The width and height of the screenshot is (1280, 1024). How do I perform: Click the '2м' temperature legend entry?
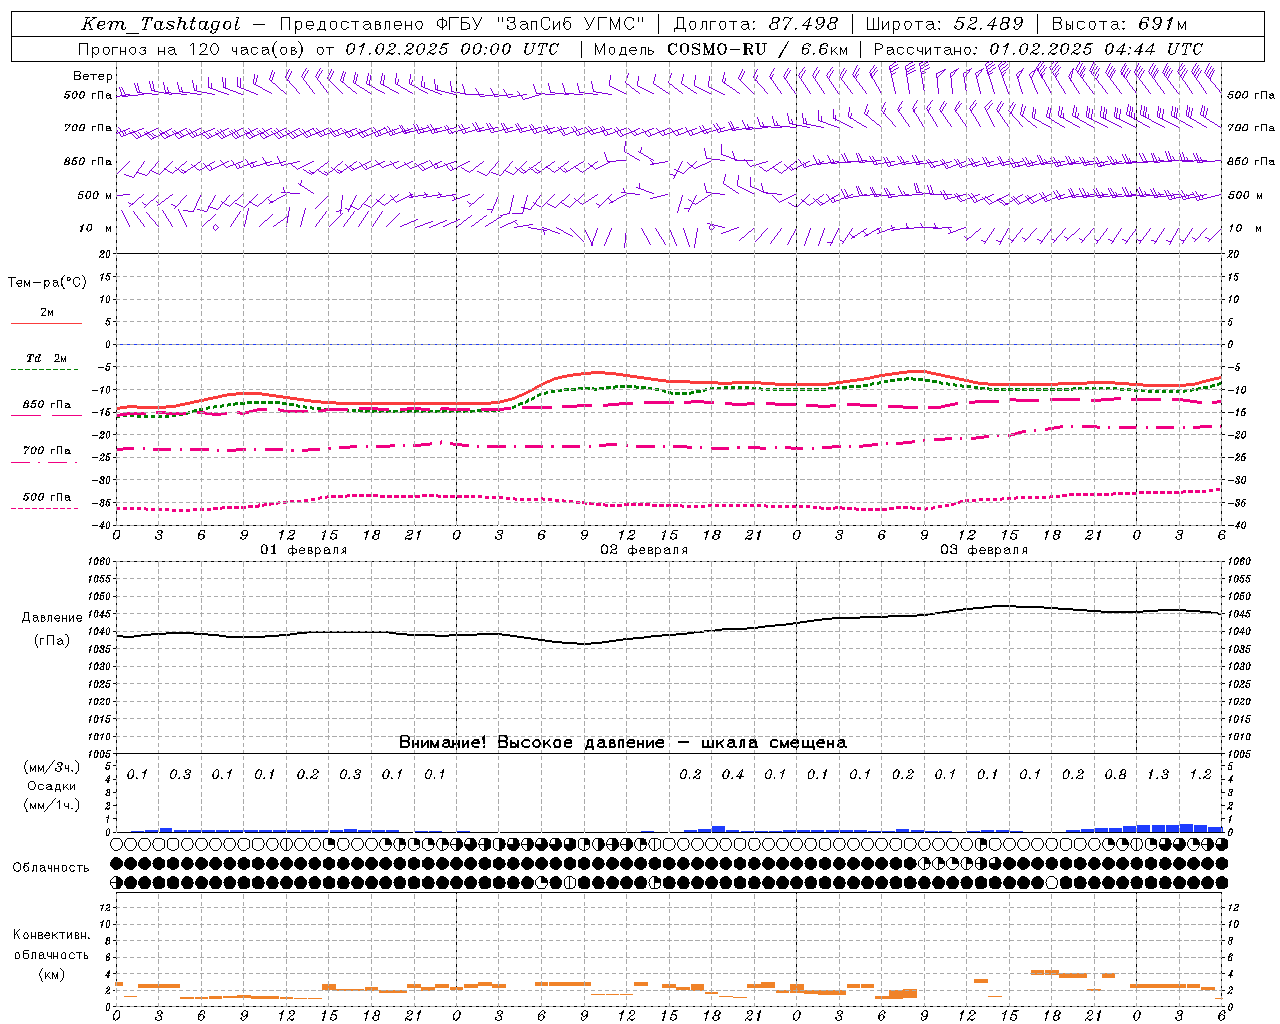(47, 313)
